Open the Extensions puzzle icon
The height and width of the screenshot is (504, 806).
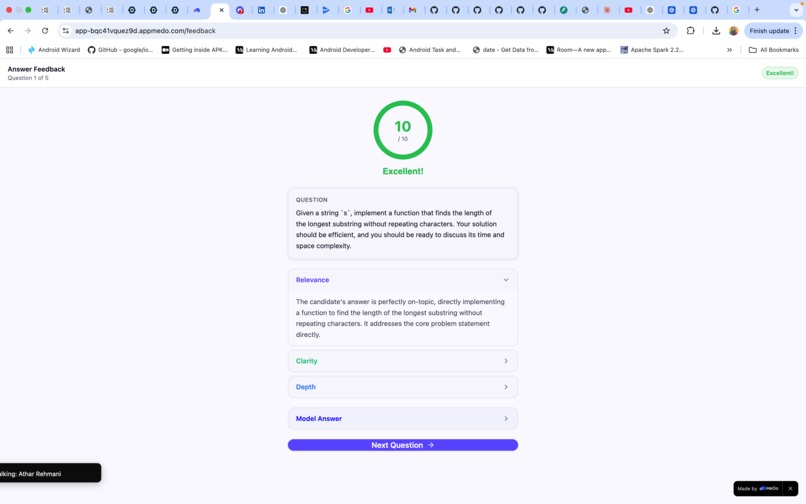pos(690,31)
